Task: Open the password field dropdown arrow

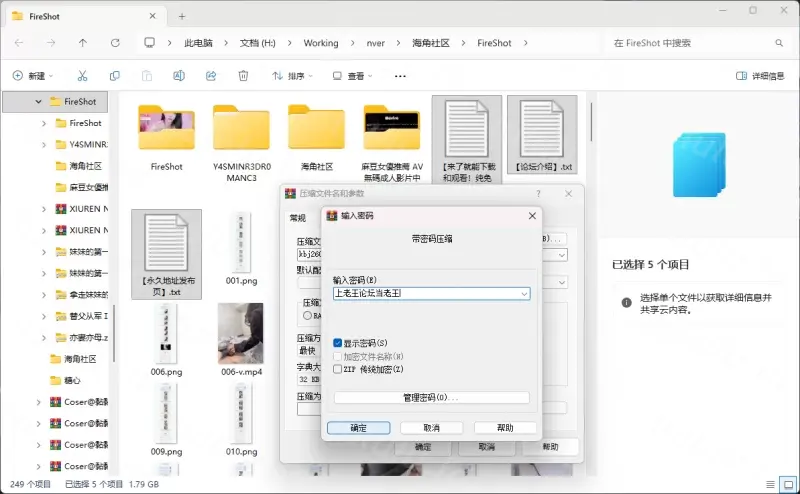Action: [x=525, y=294]
